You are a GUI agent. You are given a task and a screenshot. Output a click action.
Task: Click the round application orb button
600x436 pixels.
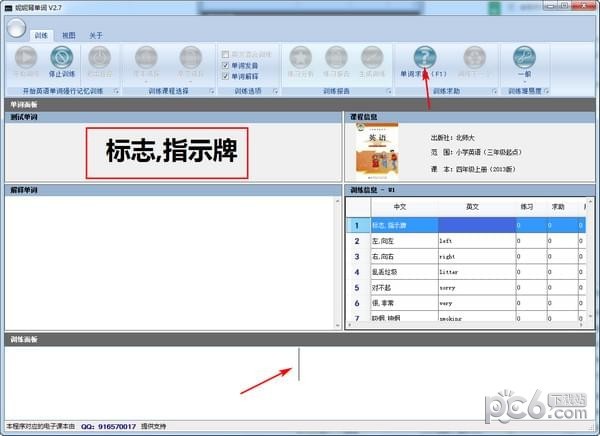[x=16, y=28]
